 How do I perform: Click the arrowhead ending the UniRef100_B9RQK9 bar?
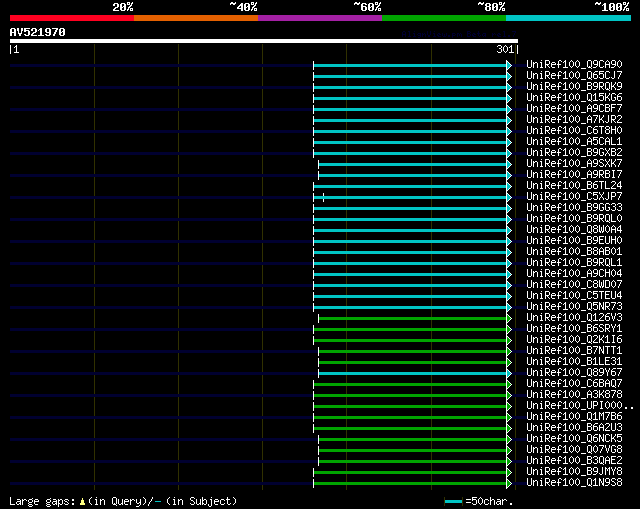point(509,87)
